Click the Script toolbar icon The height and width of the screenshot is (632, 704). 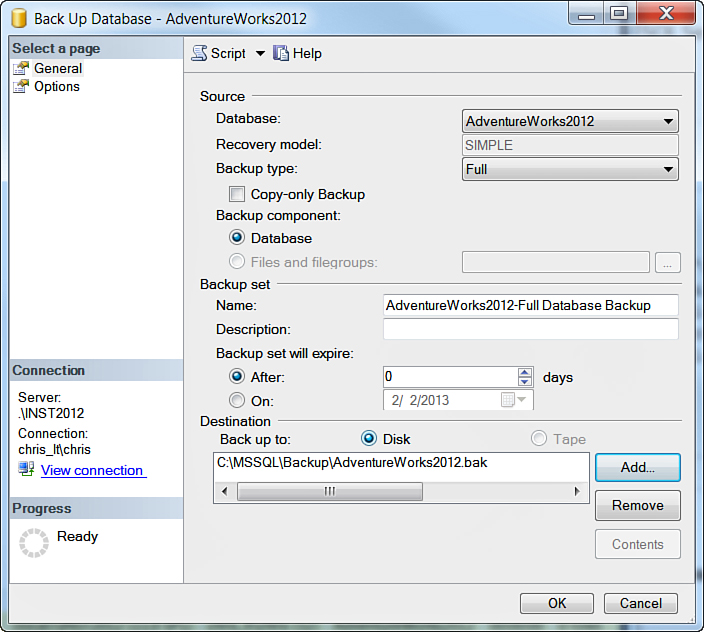pyautogui.click(x=200, y=53)
